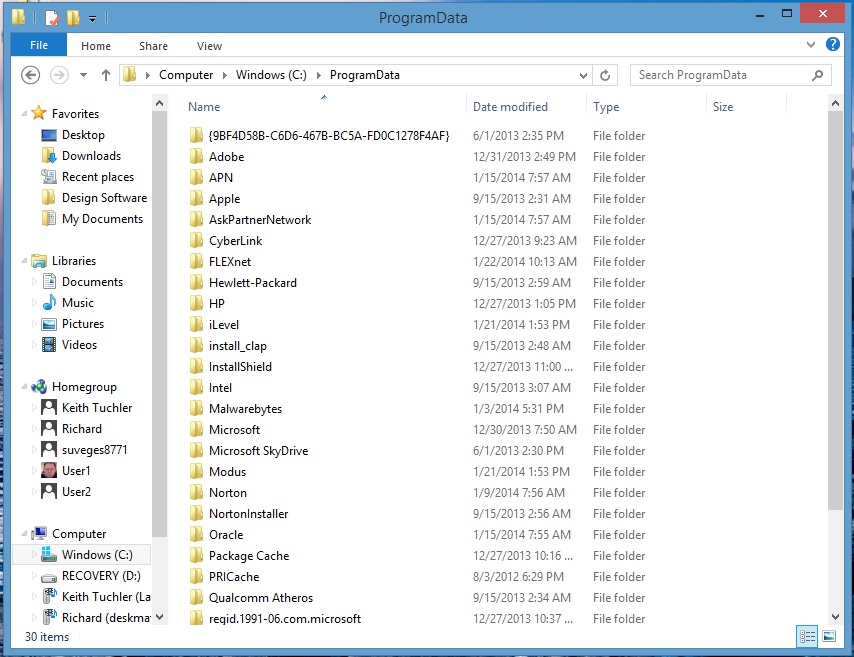
Task: Select the Malwarebytes folder icon
Action: pos(197,409)
